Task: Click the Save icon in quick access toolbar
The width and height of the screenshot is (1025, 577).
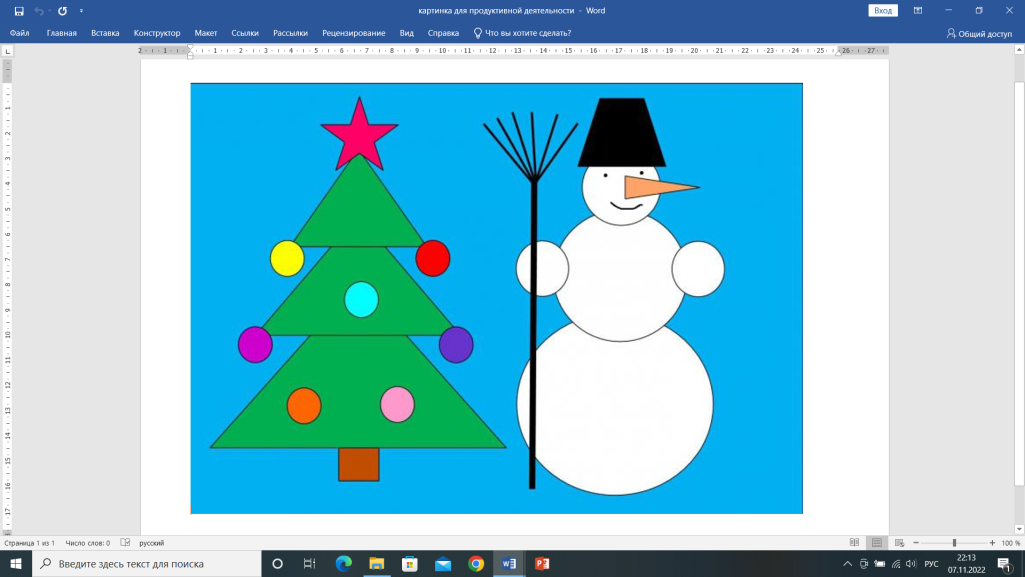Action: point(18,11)
